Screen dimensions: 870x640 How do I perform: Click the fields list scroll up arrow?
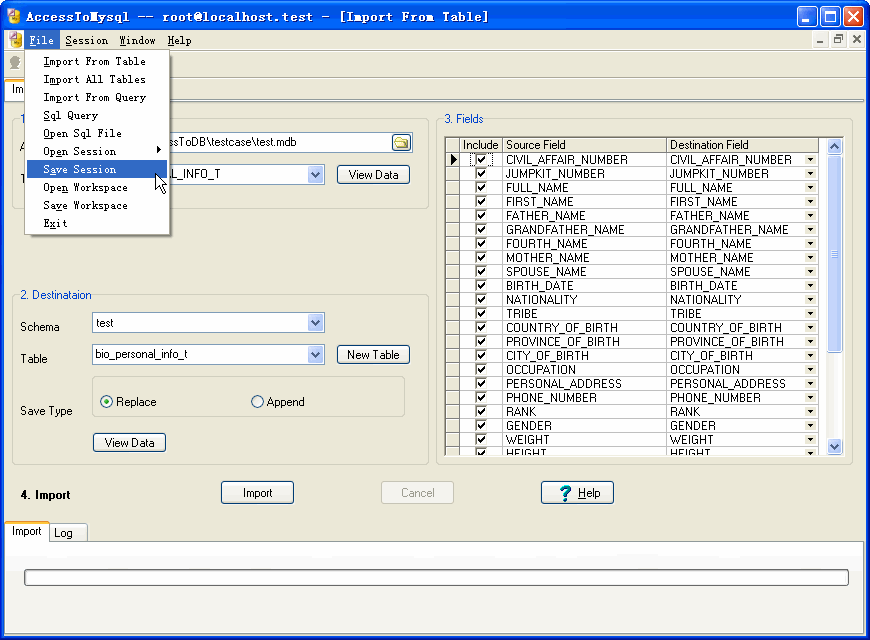(834, 147)
